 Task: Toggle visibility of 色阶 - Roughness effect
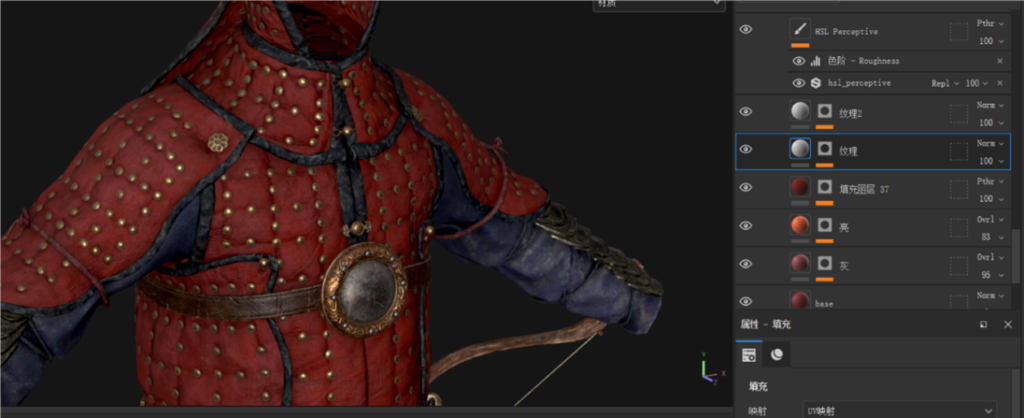point(798,61)
